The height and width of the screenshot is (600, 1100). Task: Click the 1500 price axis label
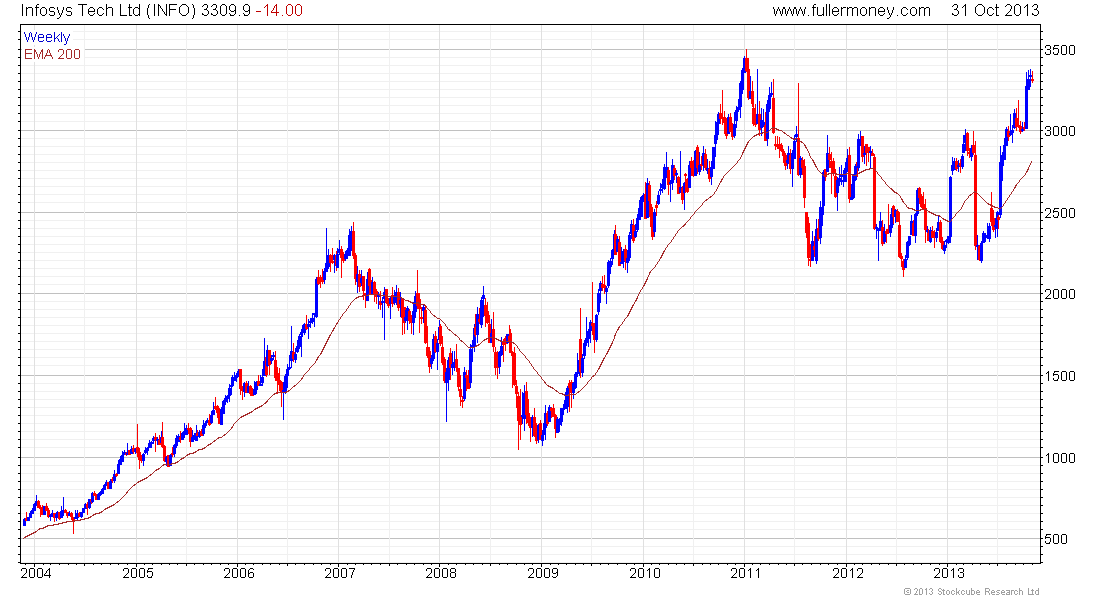pyautogui.click(x=1059, y=376)
